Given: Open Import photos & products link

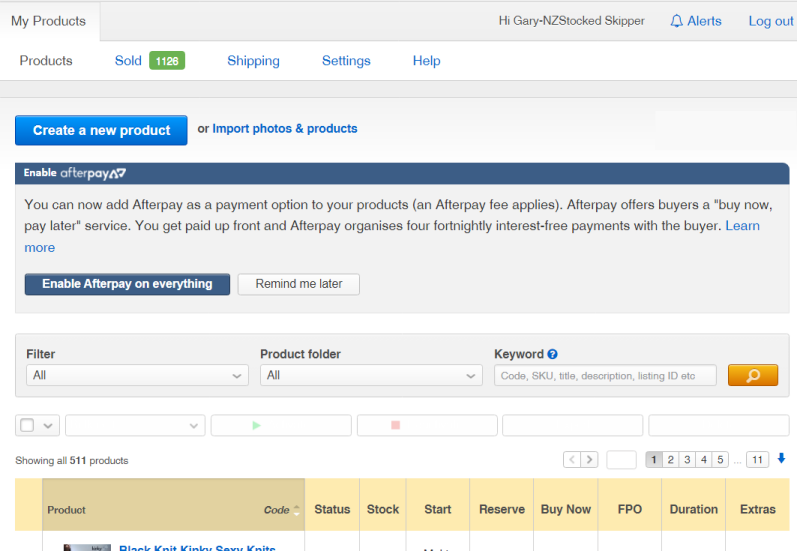Looking at the screenshot, I should pyautogui.click(x=284, y=129).
